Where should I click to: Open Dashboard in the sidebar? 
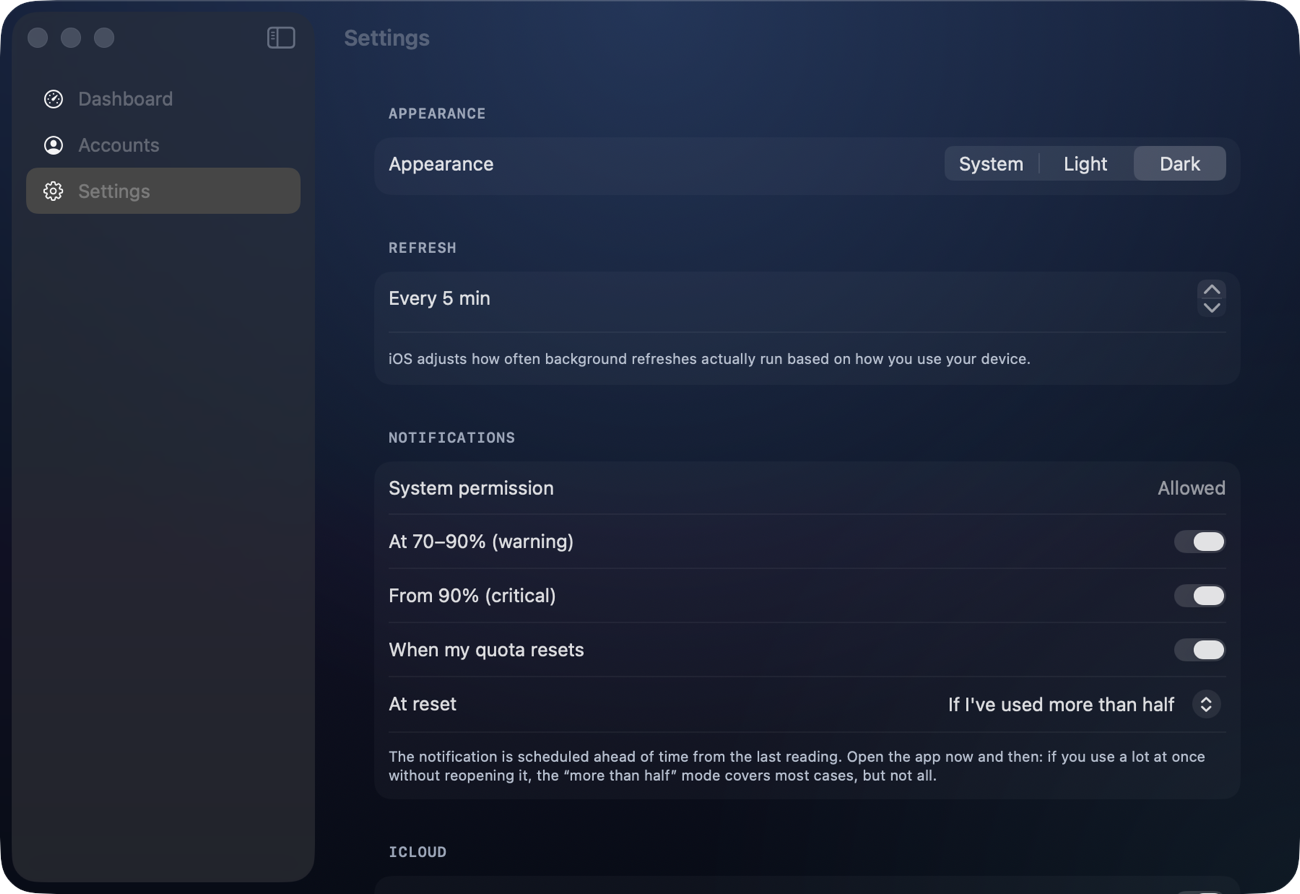pos(163,99)
